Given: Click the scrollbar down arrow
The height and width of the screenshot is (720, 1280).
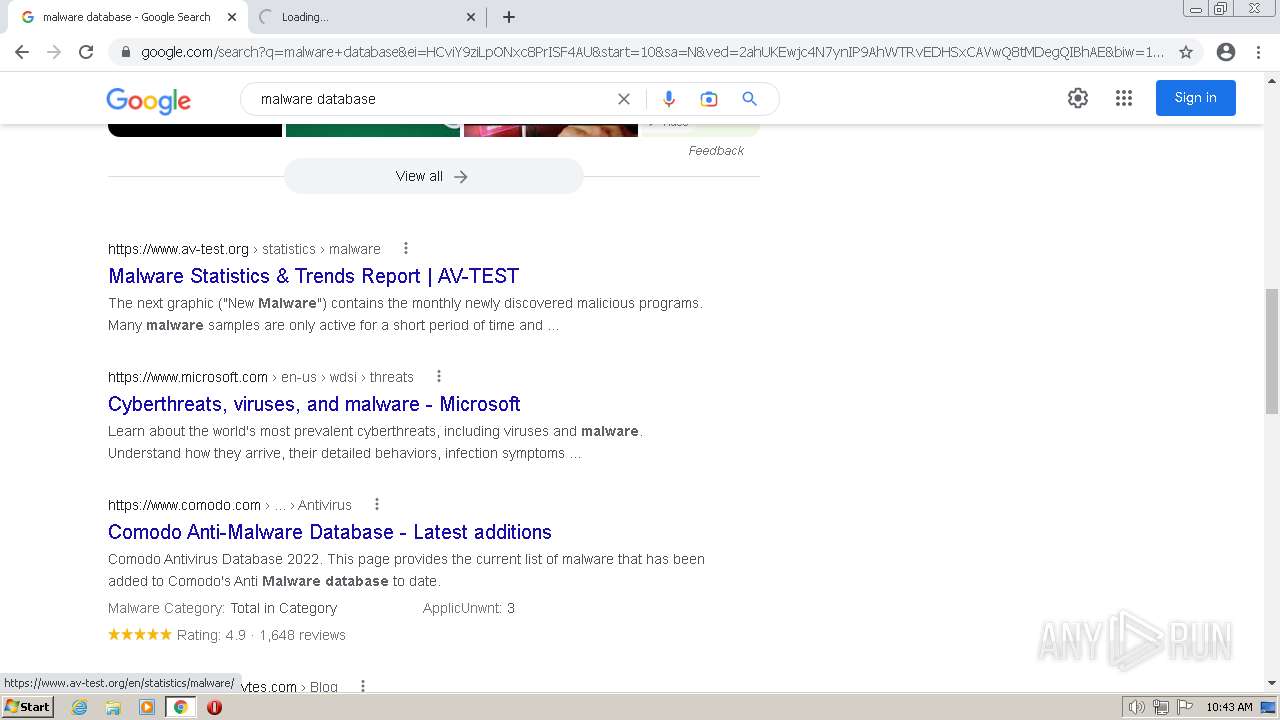Looking at the screenshot, I should [1272, 684].
